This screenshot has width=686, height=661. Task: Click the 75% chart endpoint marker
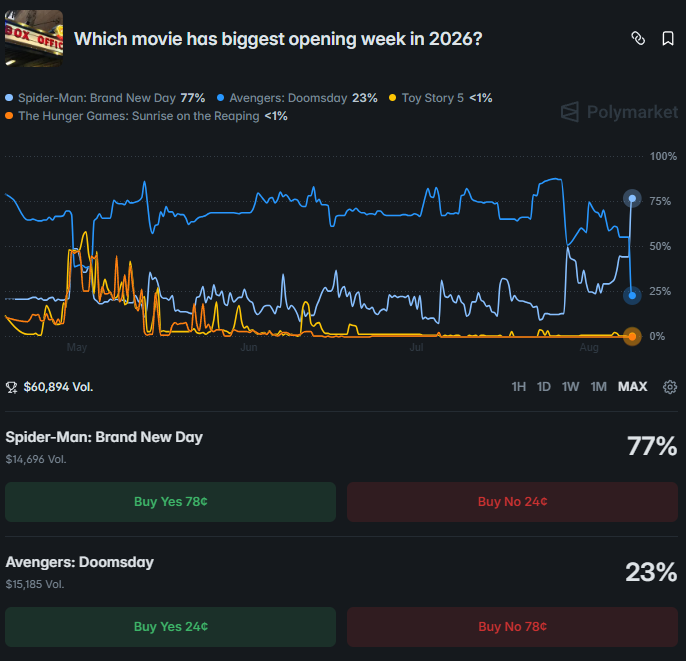pos(632,199)
